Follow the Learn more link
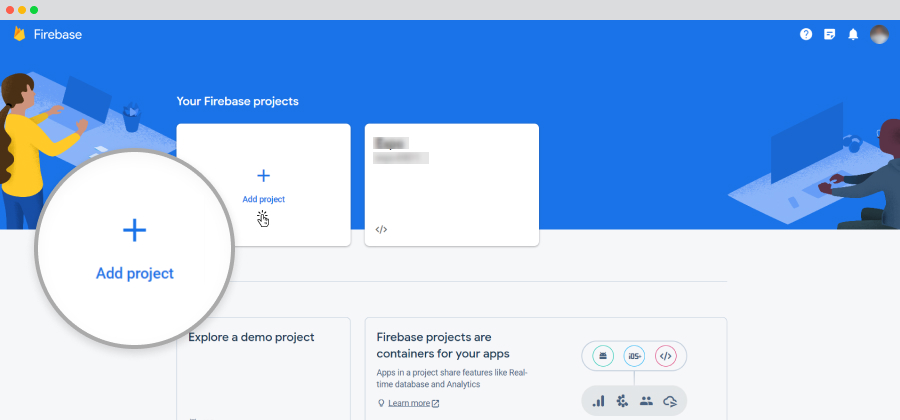900x420 pixels. click(x=409, y=403)
